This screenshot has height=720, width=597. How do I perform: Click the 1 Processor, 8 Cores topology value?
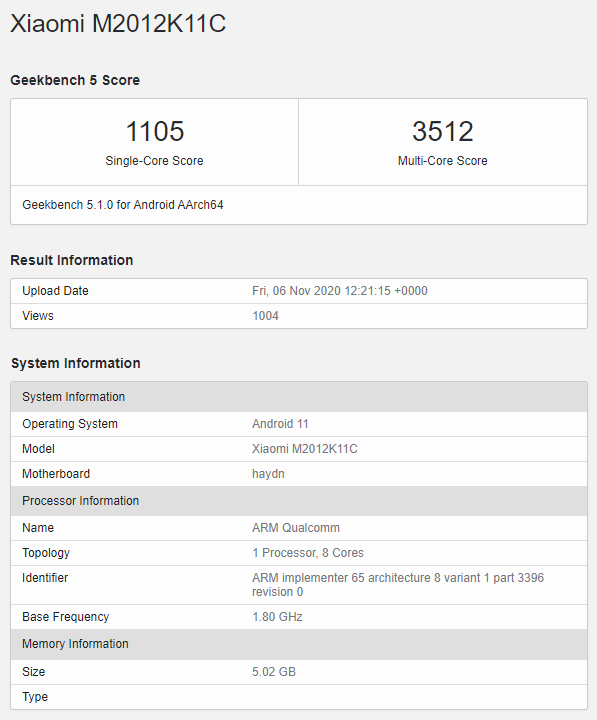308,553
